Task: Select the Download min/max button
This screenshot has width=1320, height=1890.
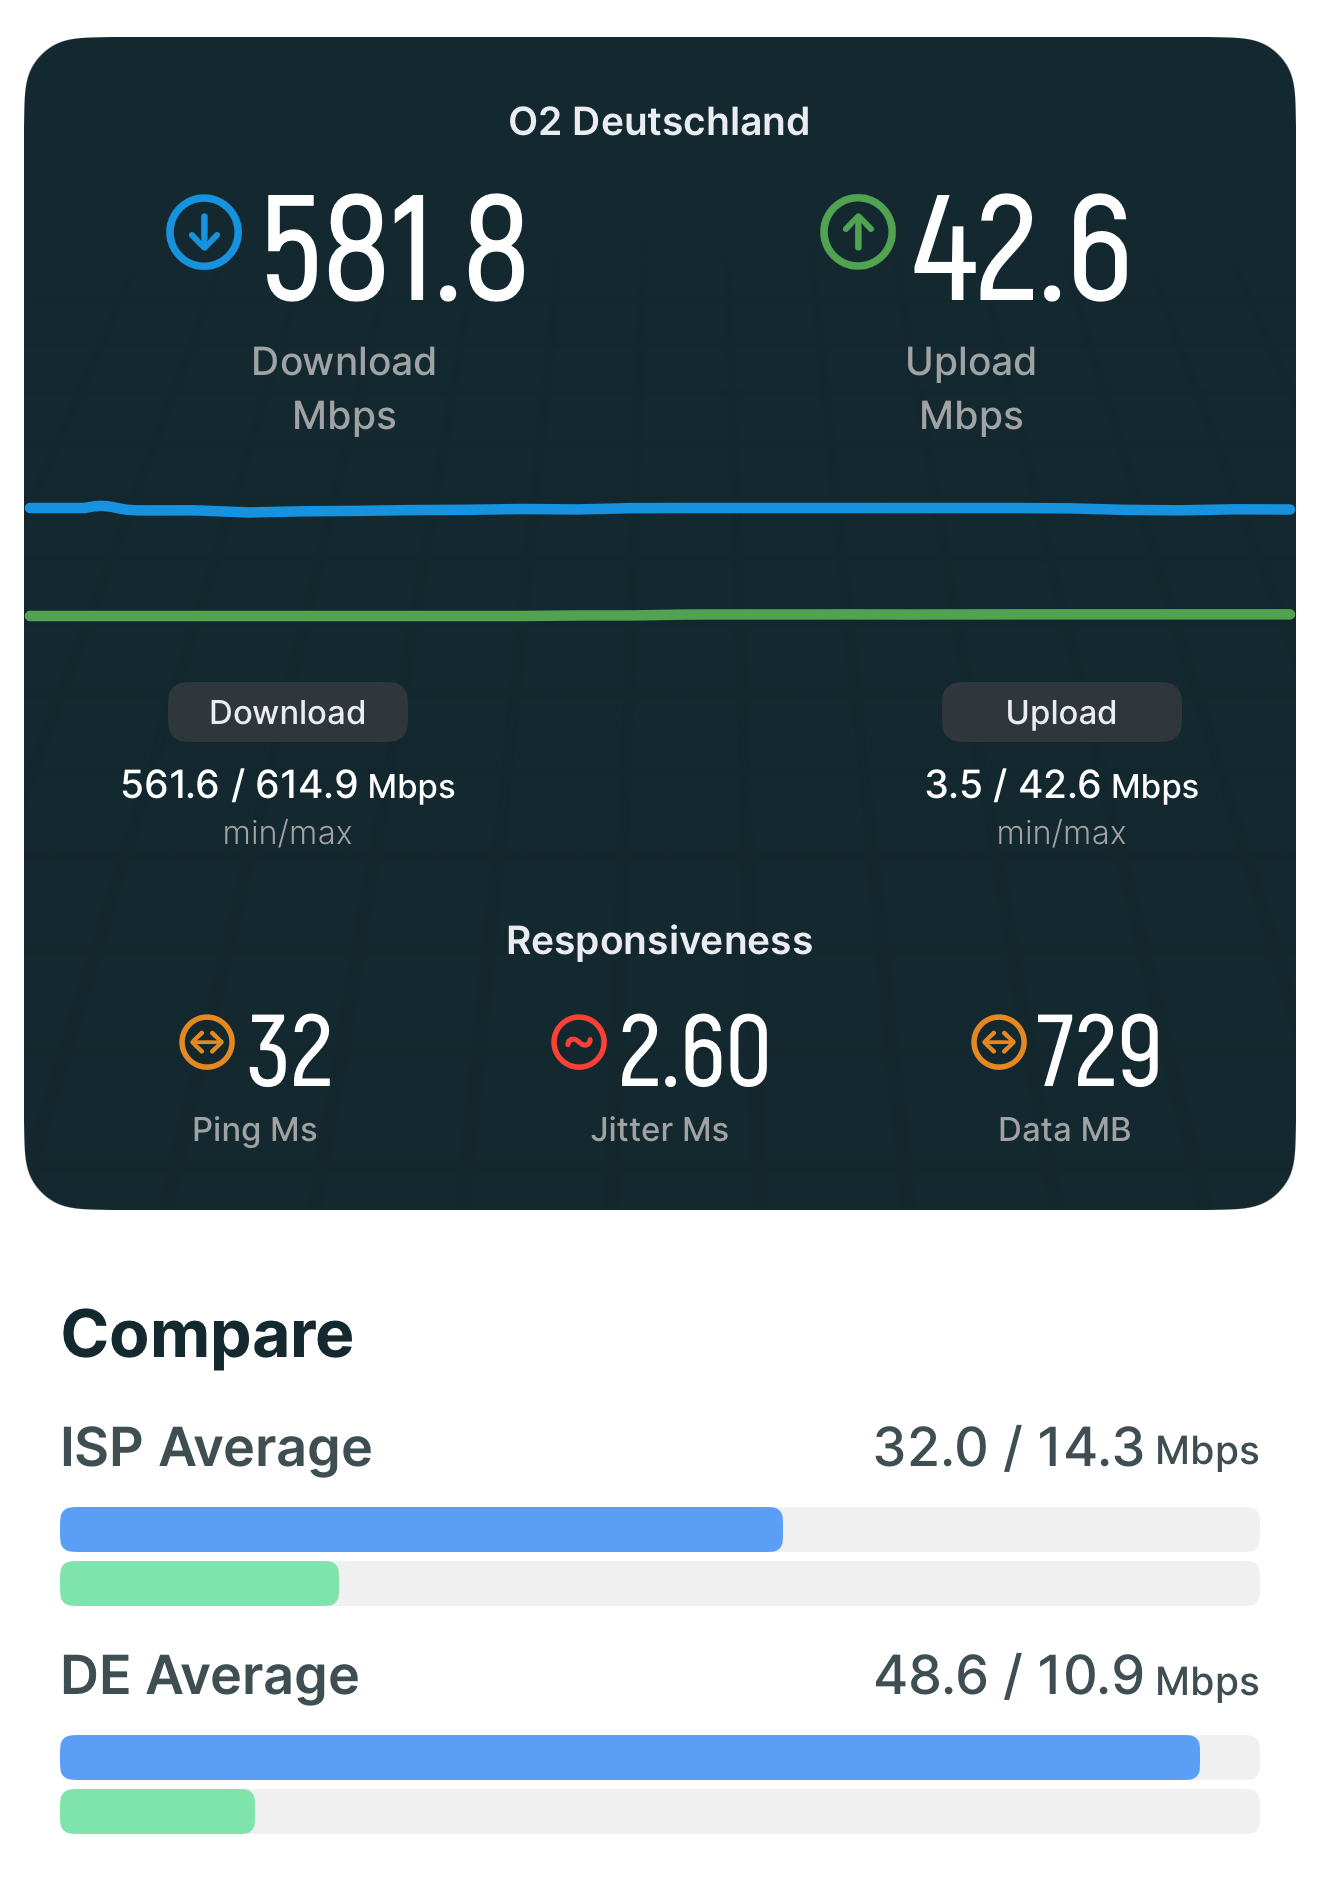Action: click(x=288, y=712)
